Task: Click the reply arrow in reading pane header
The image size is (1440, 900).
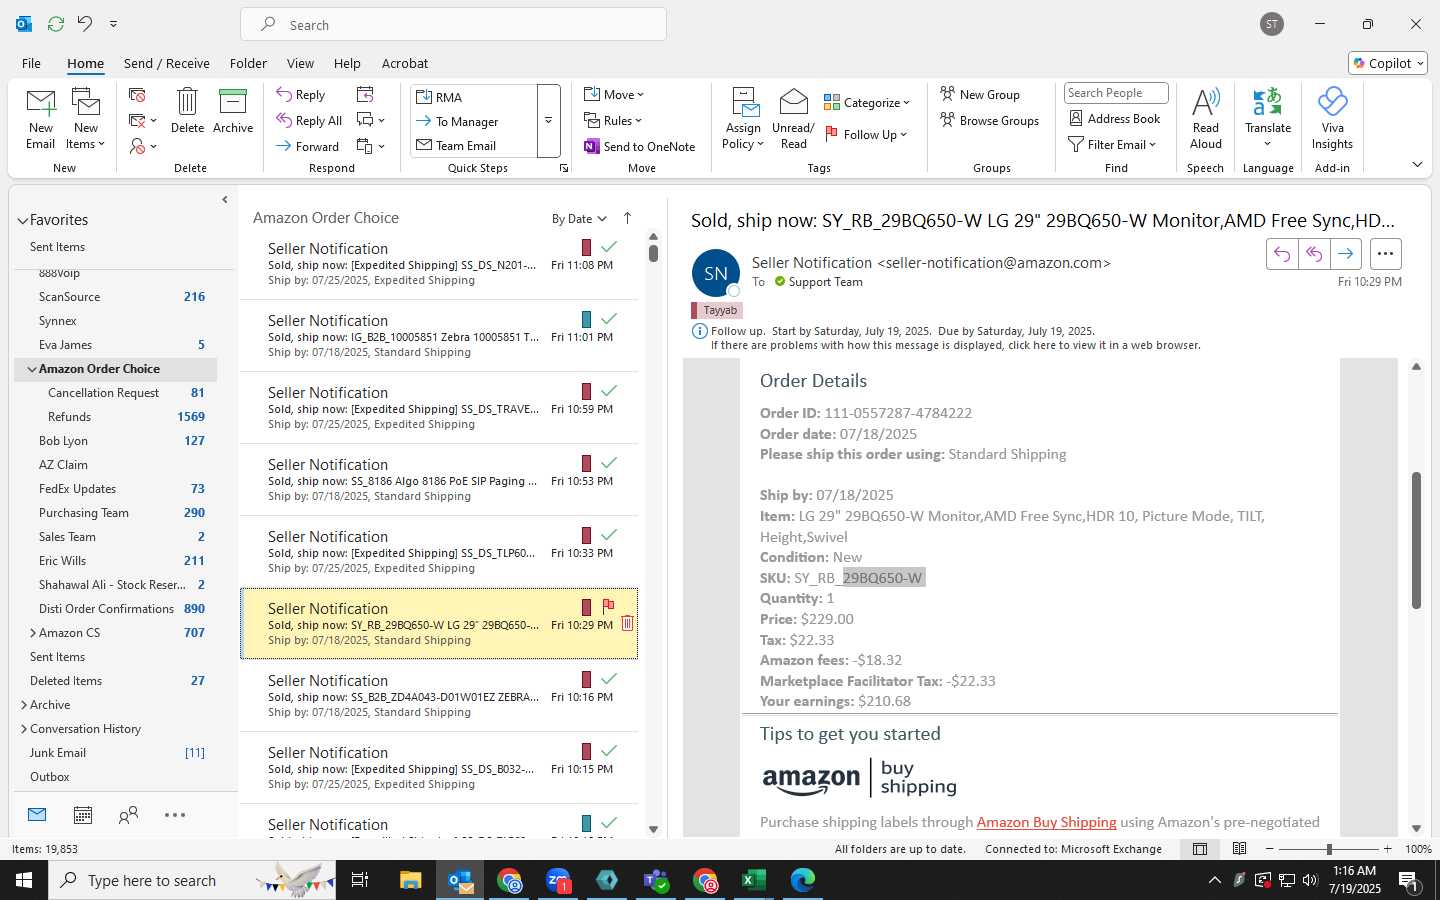Action: click(1282, 254)
